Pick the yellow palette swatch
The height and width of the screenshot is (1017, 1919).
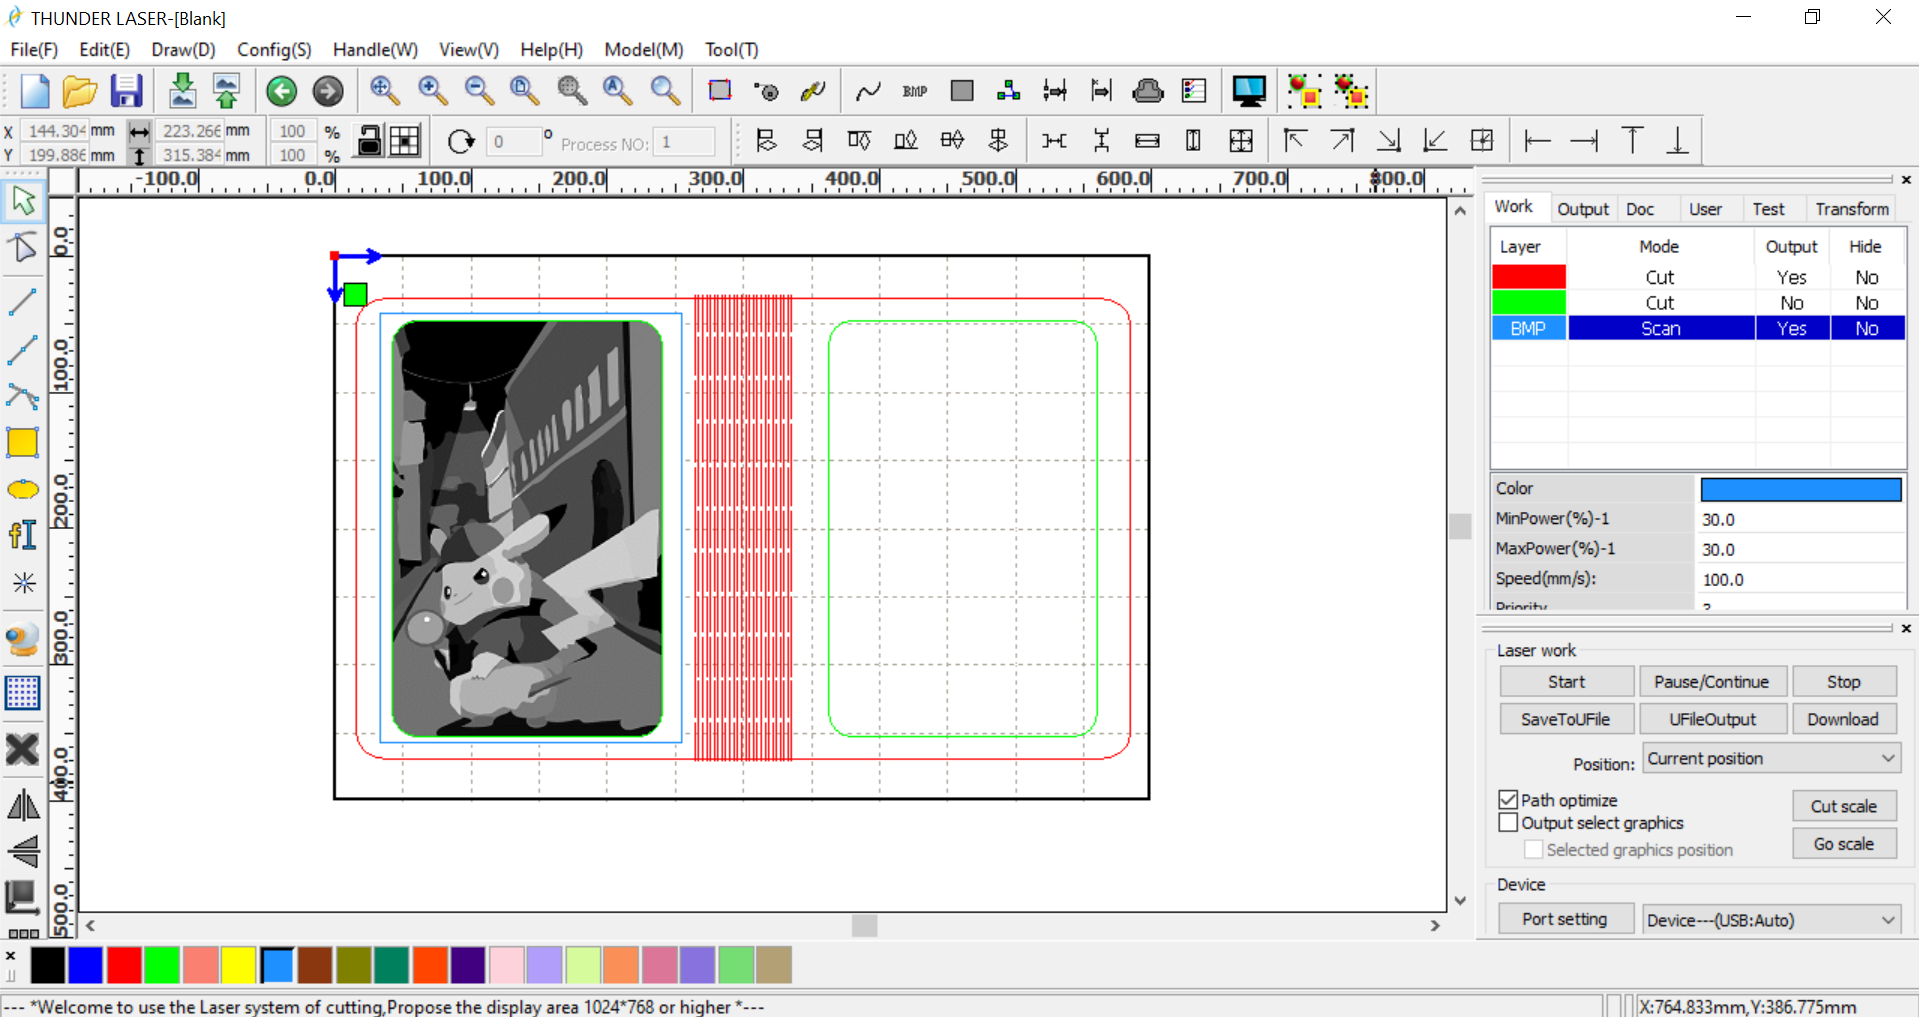pyautogui.click(x=239, y=965)
